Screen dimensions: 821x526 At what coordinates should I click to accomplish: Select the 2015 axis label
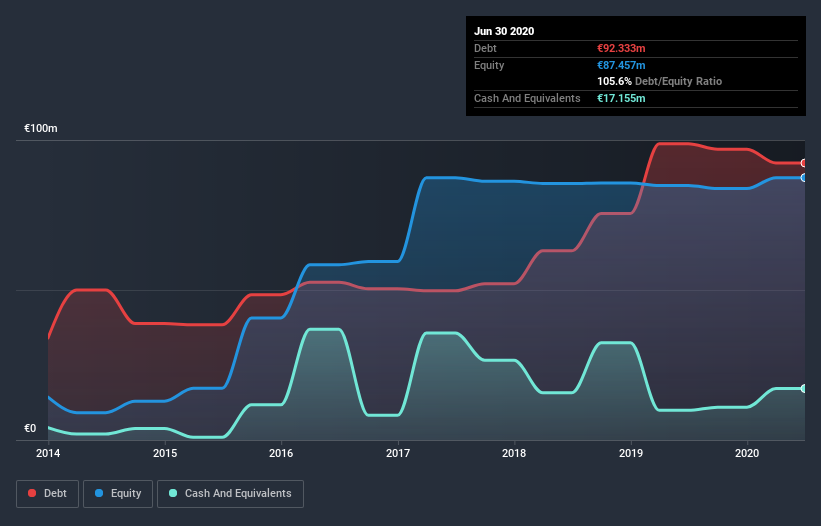(x=165, y=453)
